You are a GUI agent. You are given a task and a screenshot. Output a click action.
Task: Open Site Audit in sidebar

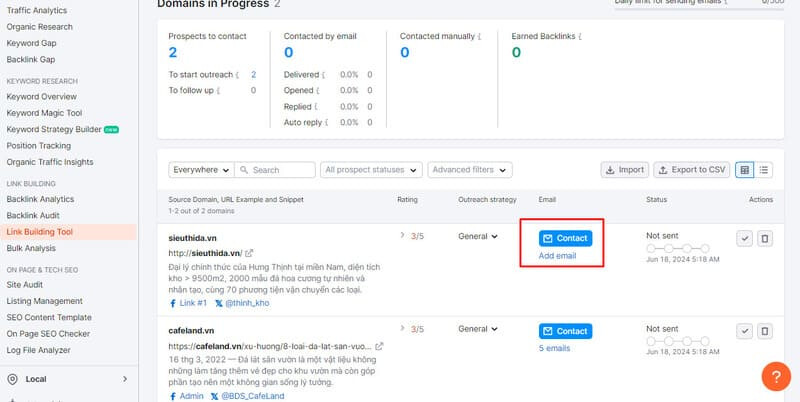coord(24,285)
